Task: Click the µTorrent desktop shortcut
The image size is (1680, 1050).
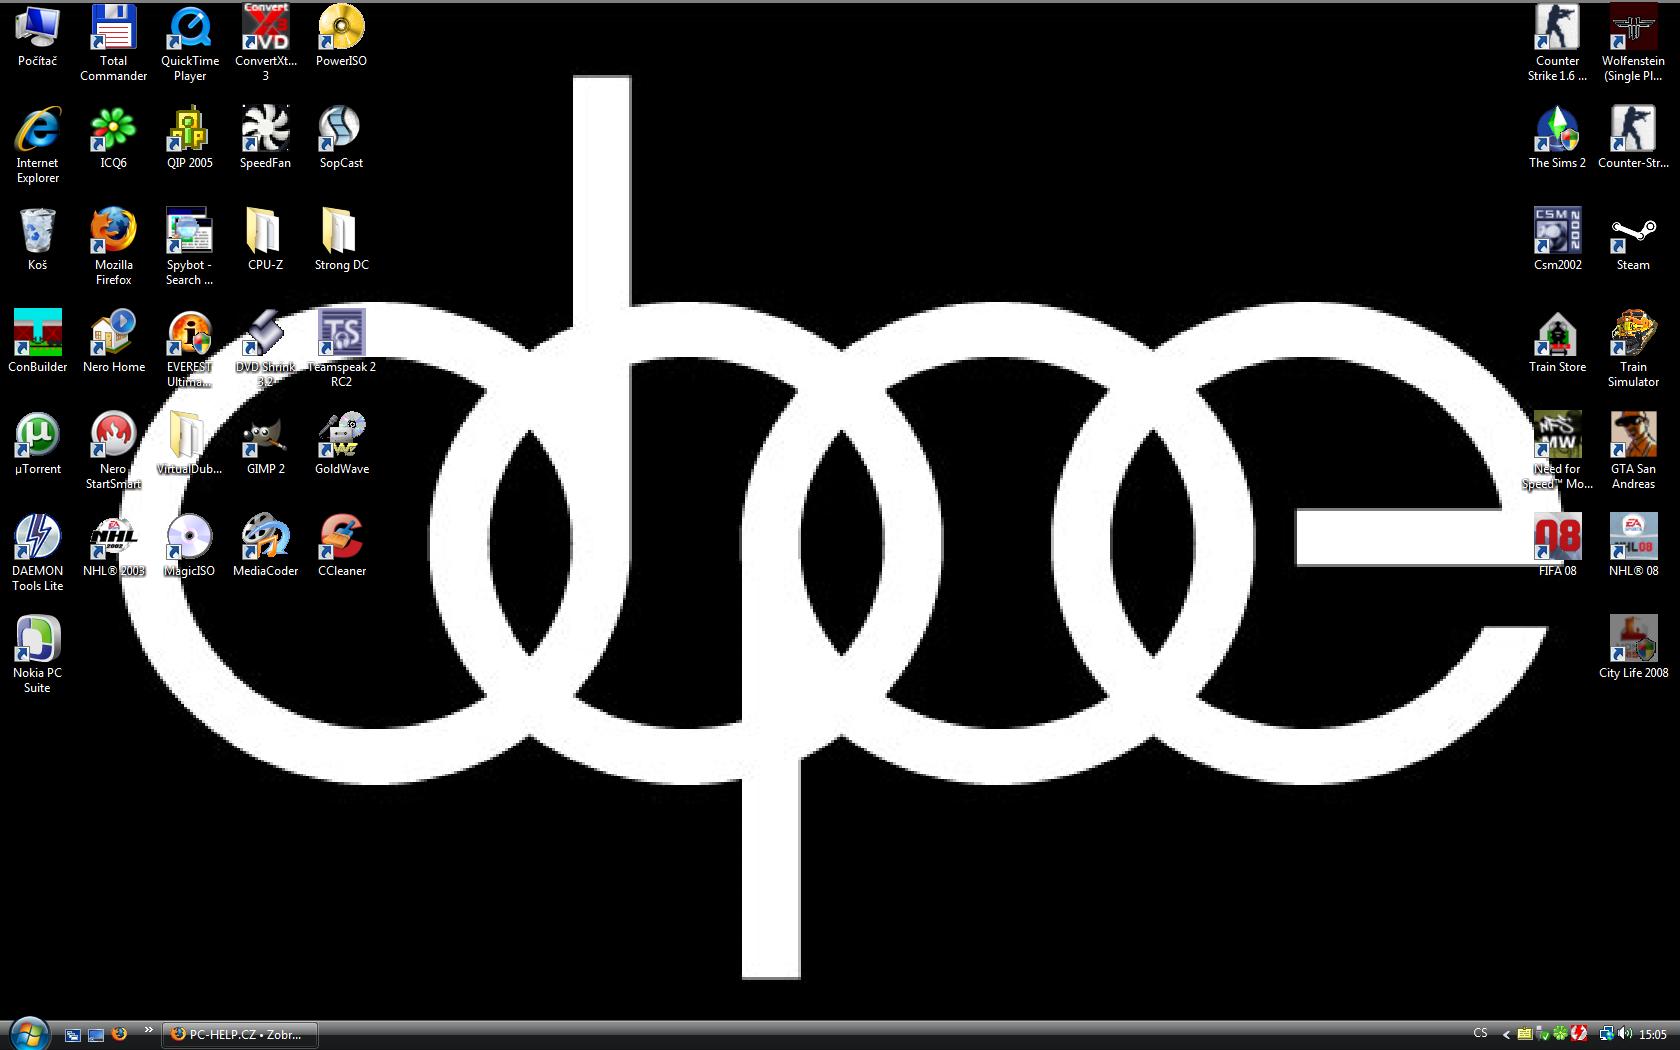Action: point(38,445)
